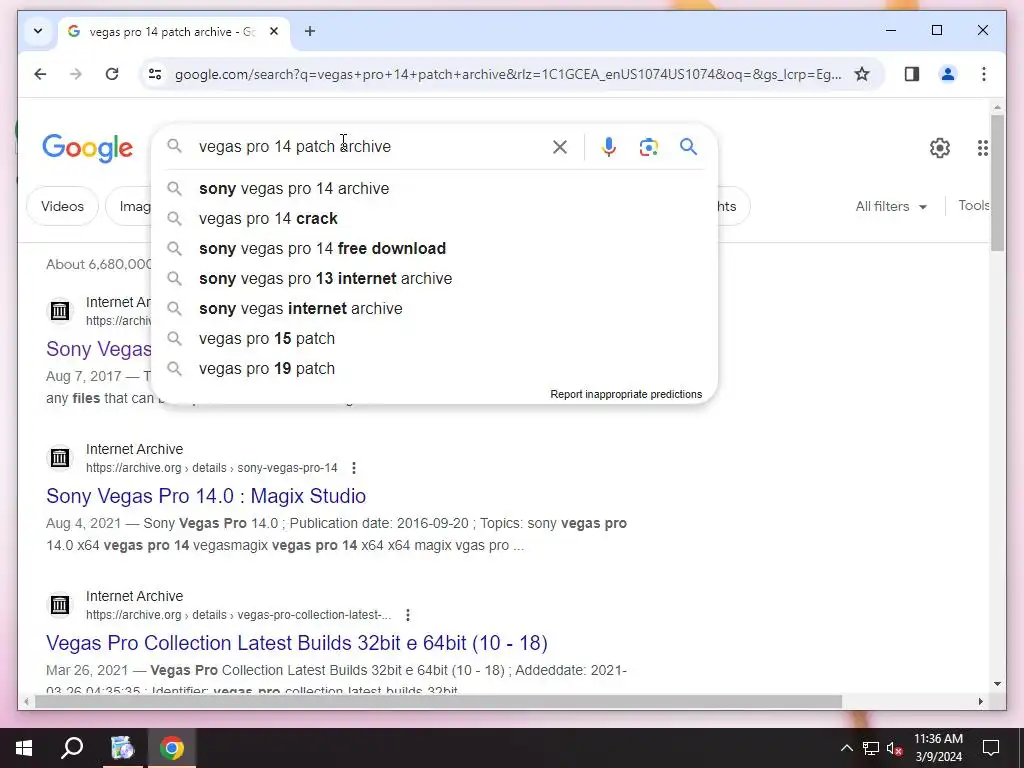Start voice search with microphone icon
This screenshot has width=1024, height=768.
coord(609,147)
